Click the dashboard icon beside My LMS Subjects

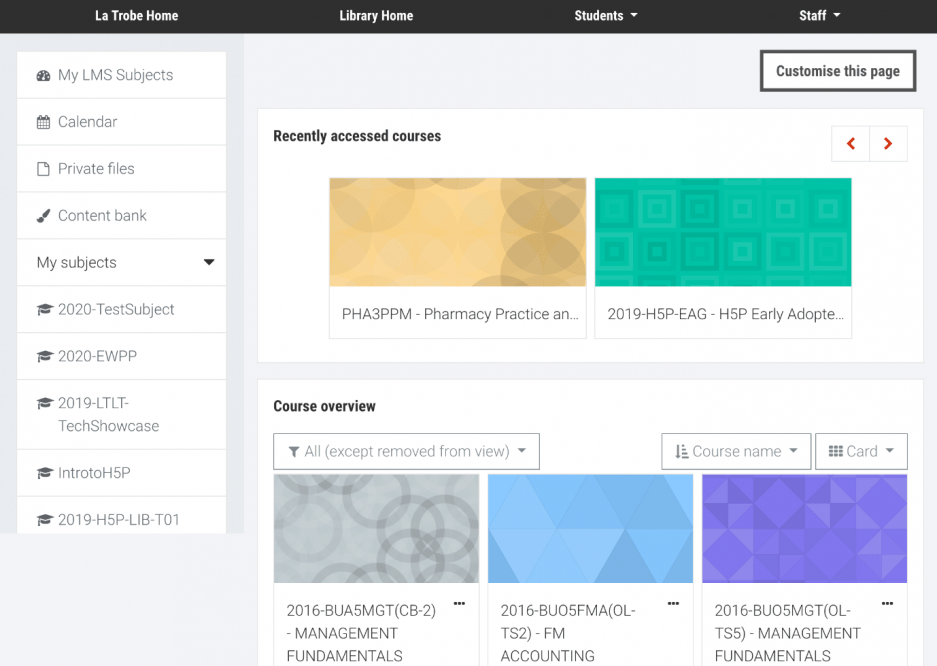pos(44,75)
